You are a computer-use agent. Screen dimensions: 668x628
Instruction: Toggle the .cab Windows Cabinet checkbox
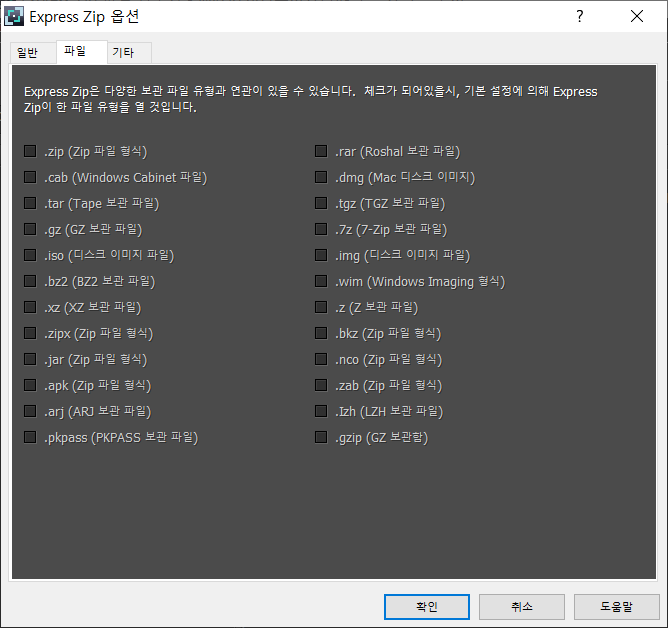(x=30, y=177)
